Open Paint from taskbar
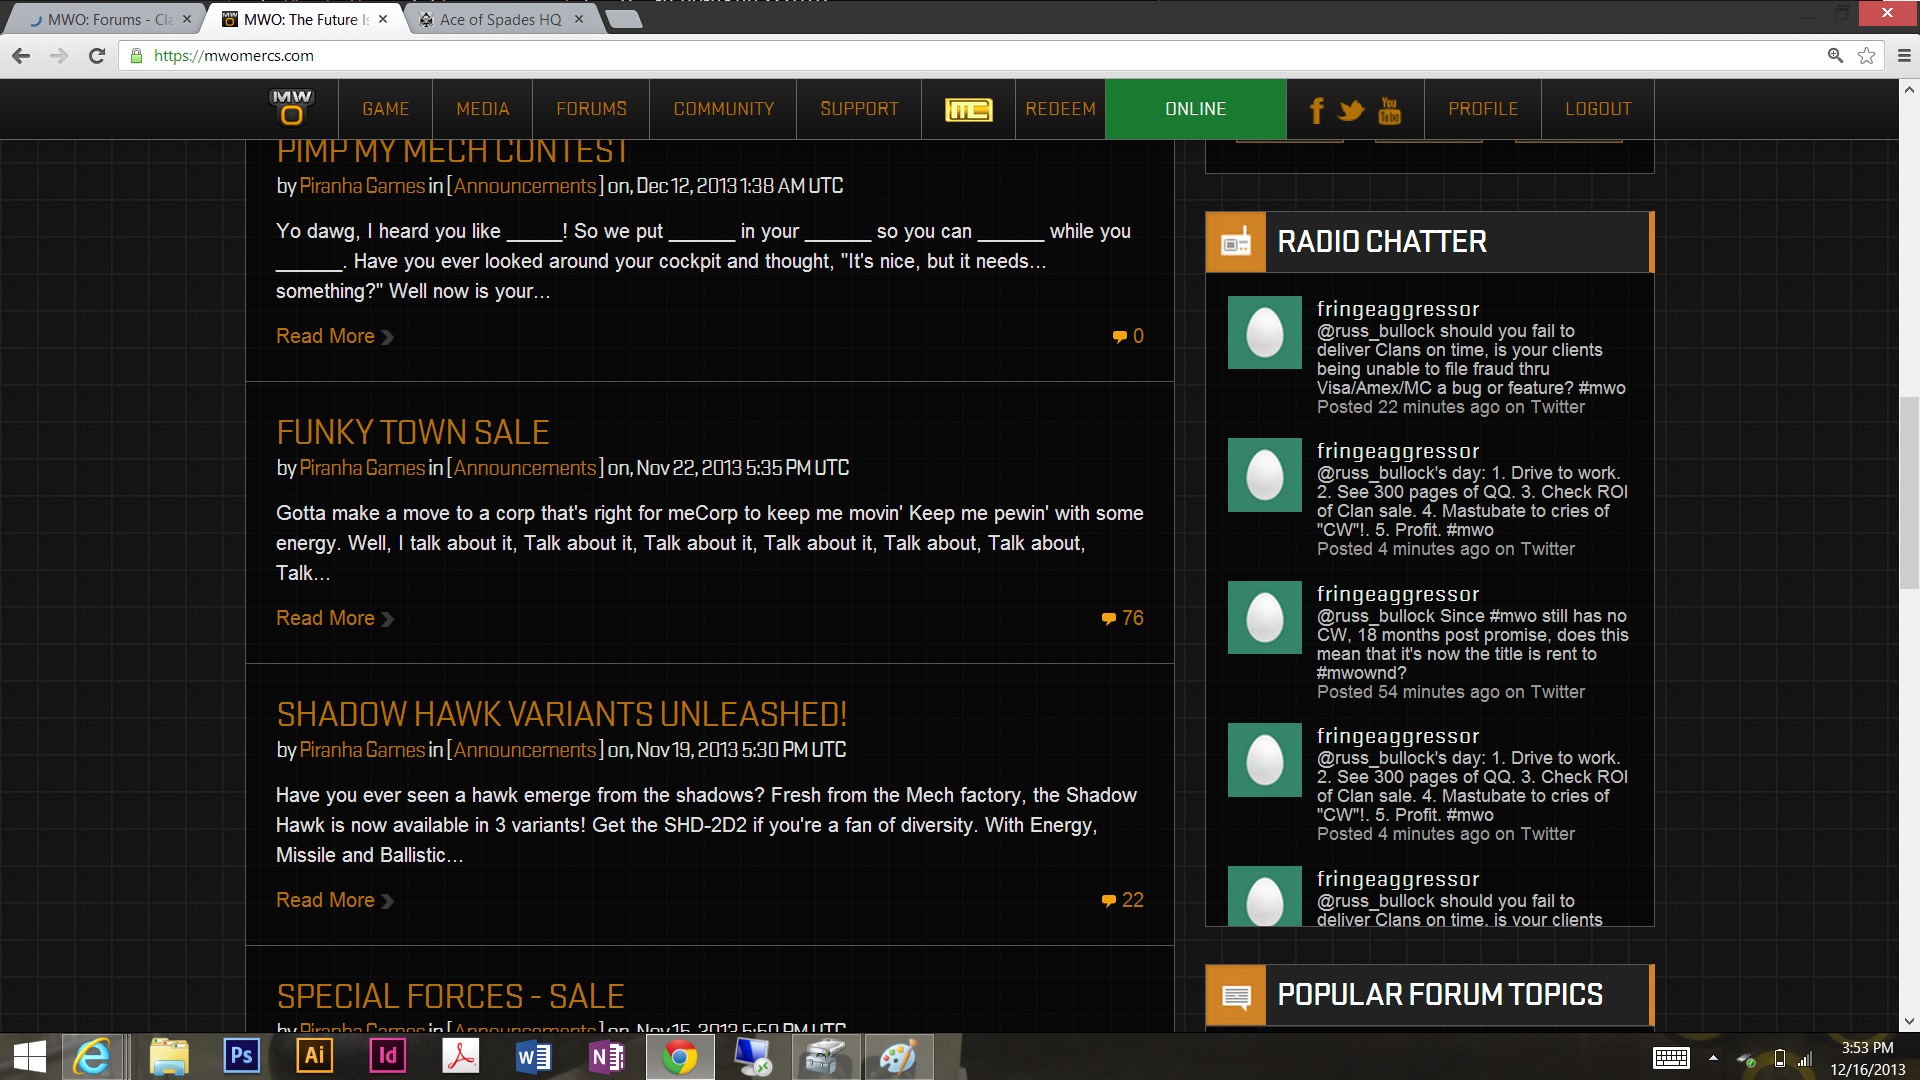This screenshot has height=1080, width=1920. click(x=897, y=1057)
